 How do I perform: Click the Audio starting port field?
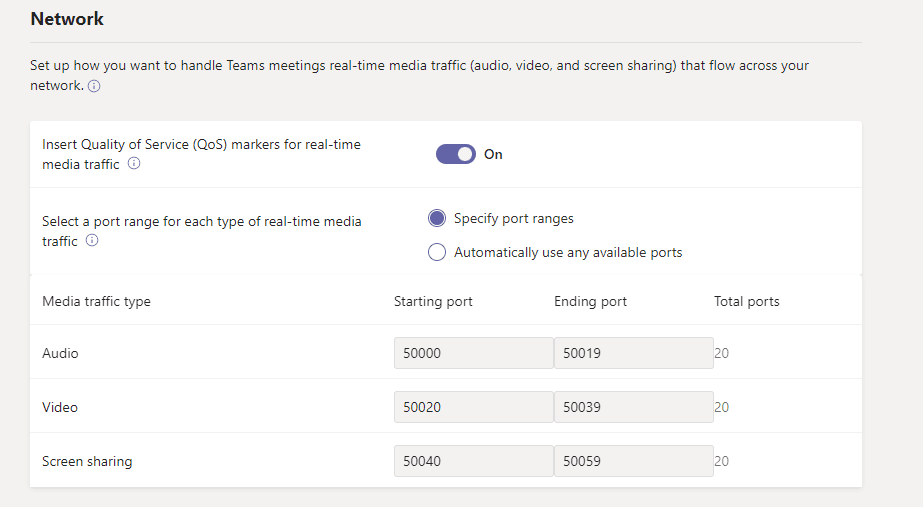pos(473,353)
